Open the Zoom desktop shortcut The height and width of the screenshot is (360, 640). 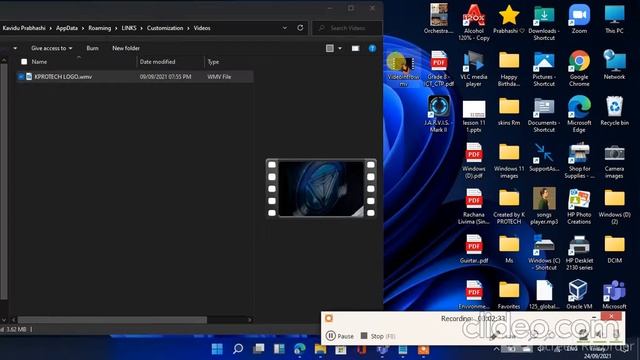(579, 19)
